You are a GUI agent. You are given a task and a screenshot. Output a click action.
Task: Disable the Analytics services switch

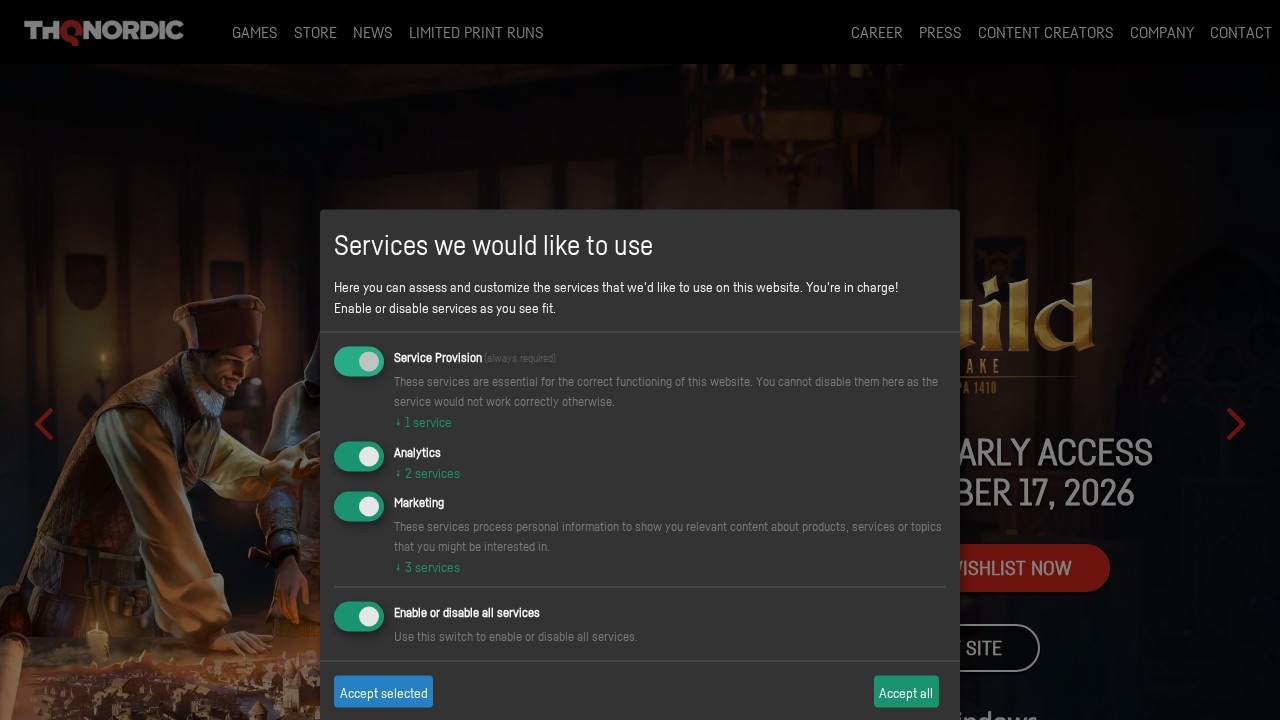(359, 456)
